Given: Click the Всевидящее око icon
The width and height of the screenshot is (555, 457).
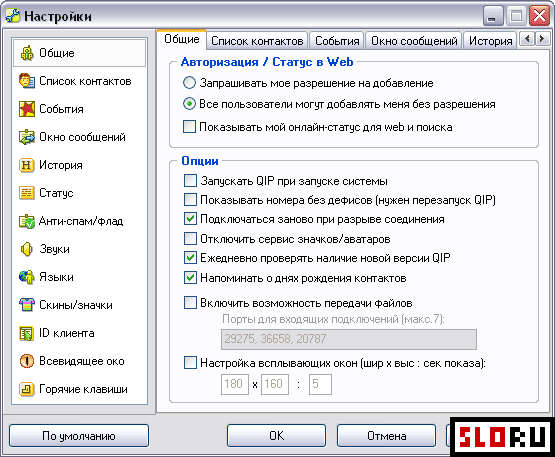Looking at the screenshot, I should pyautogui.click(x=27, y=361).
